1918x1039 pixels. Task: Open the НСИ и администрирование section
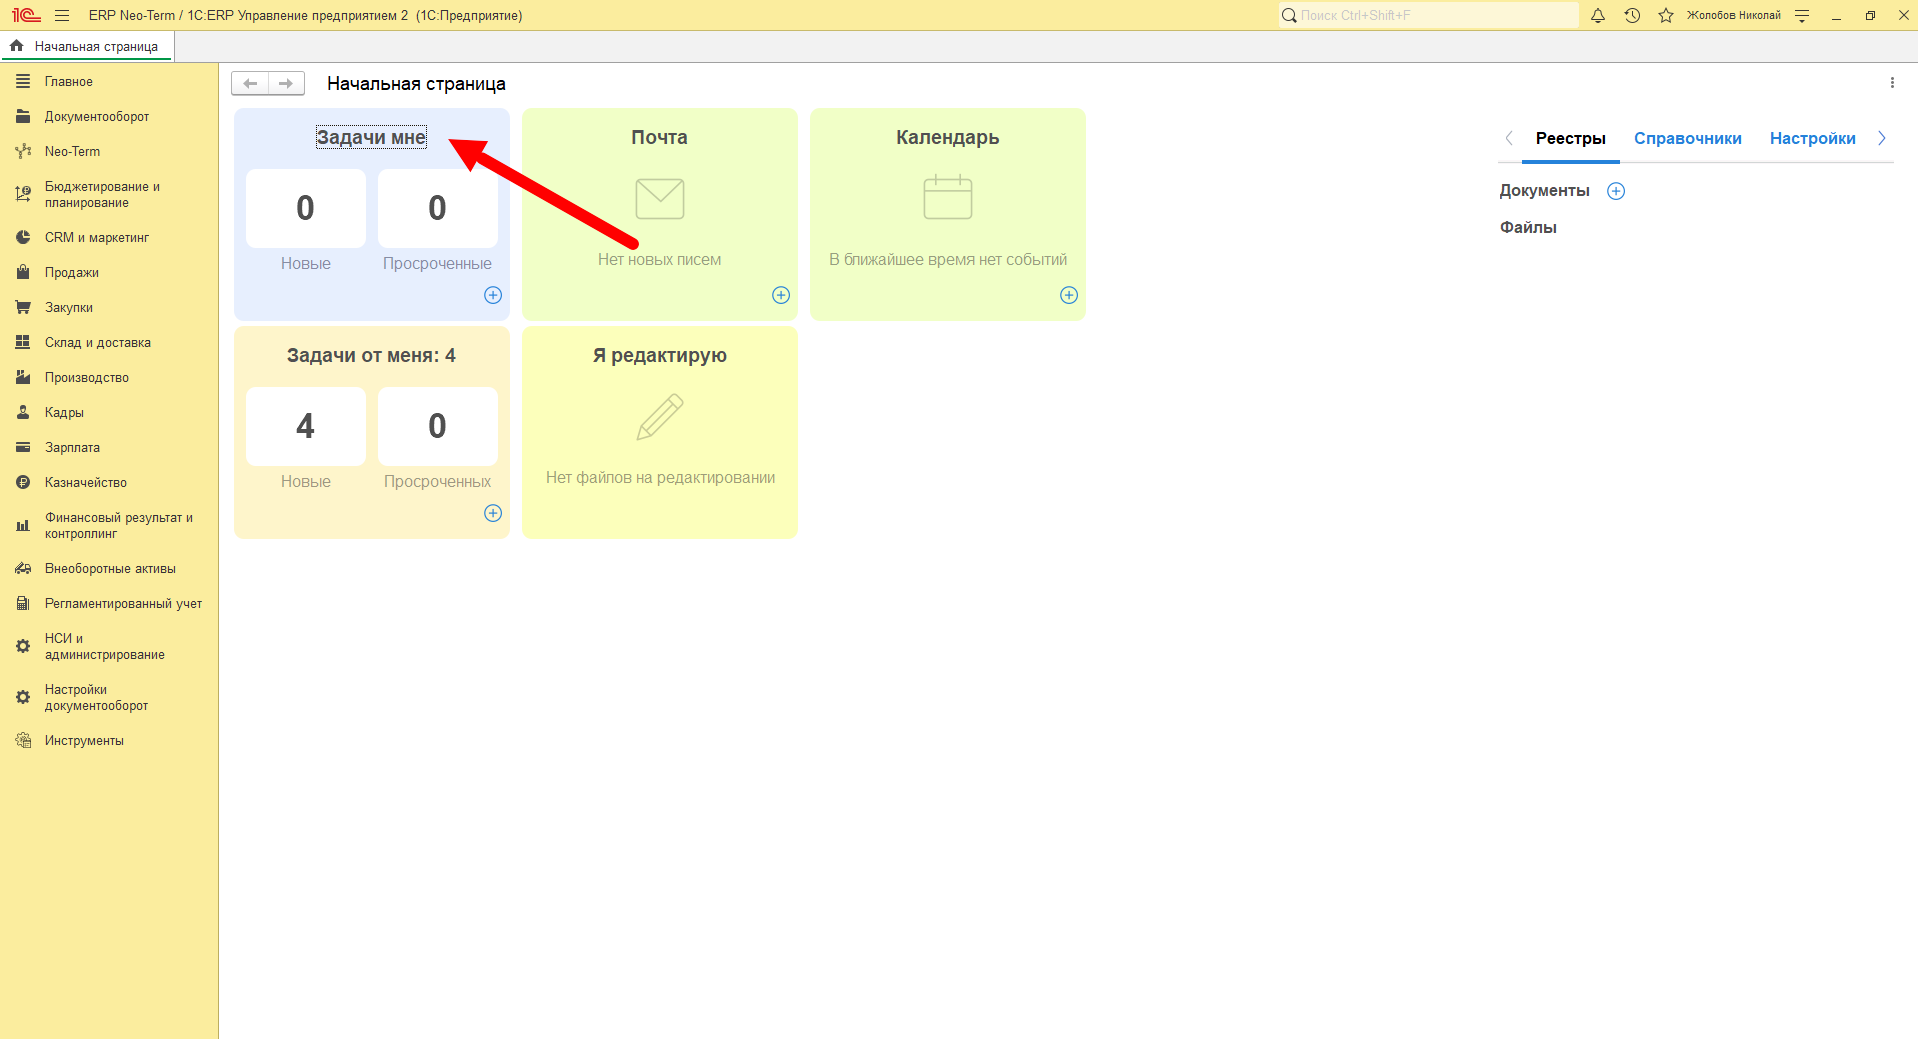click(109, 646)
